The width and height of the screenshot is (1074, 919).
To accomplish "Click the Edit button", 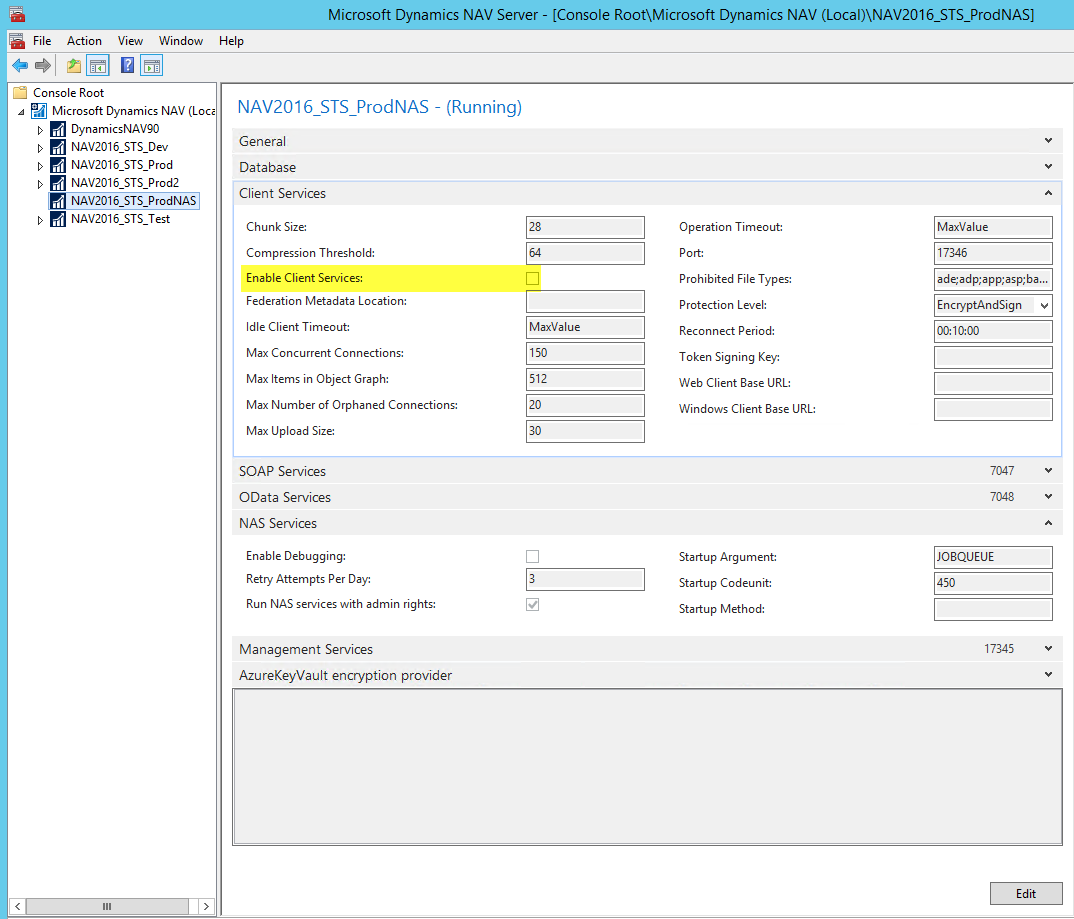I will tap(1026, 893).
